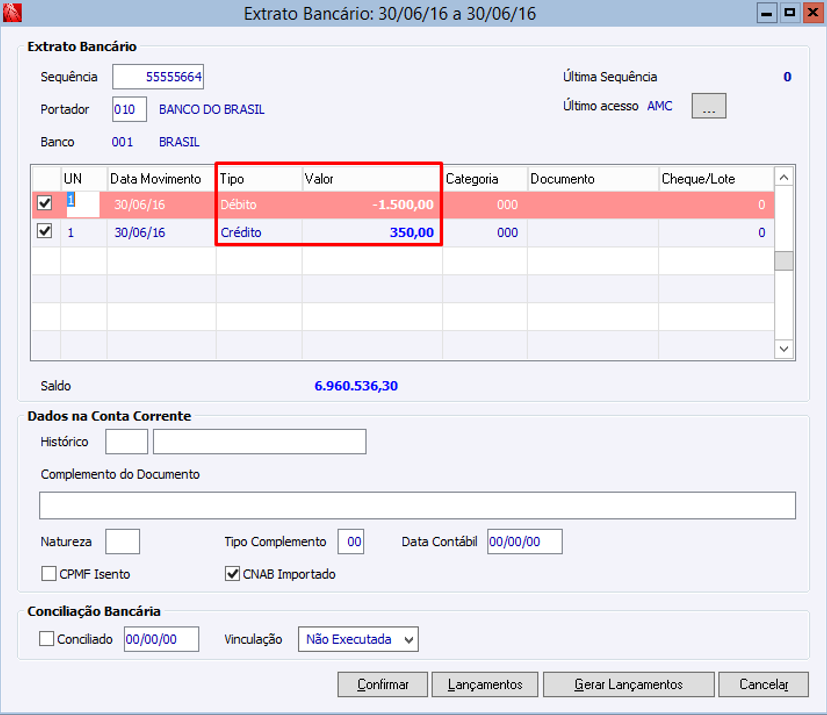The height and width of the screenshot is (715, 827).
Task: Click the Tipo Complemento field
Action: pos(351,542)
